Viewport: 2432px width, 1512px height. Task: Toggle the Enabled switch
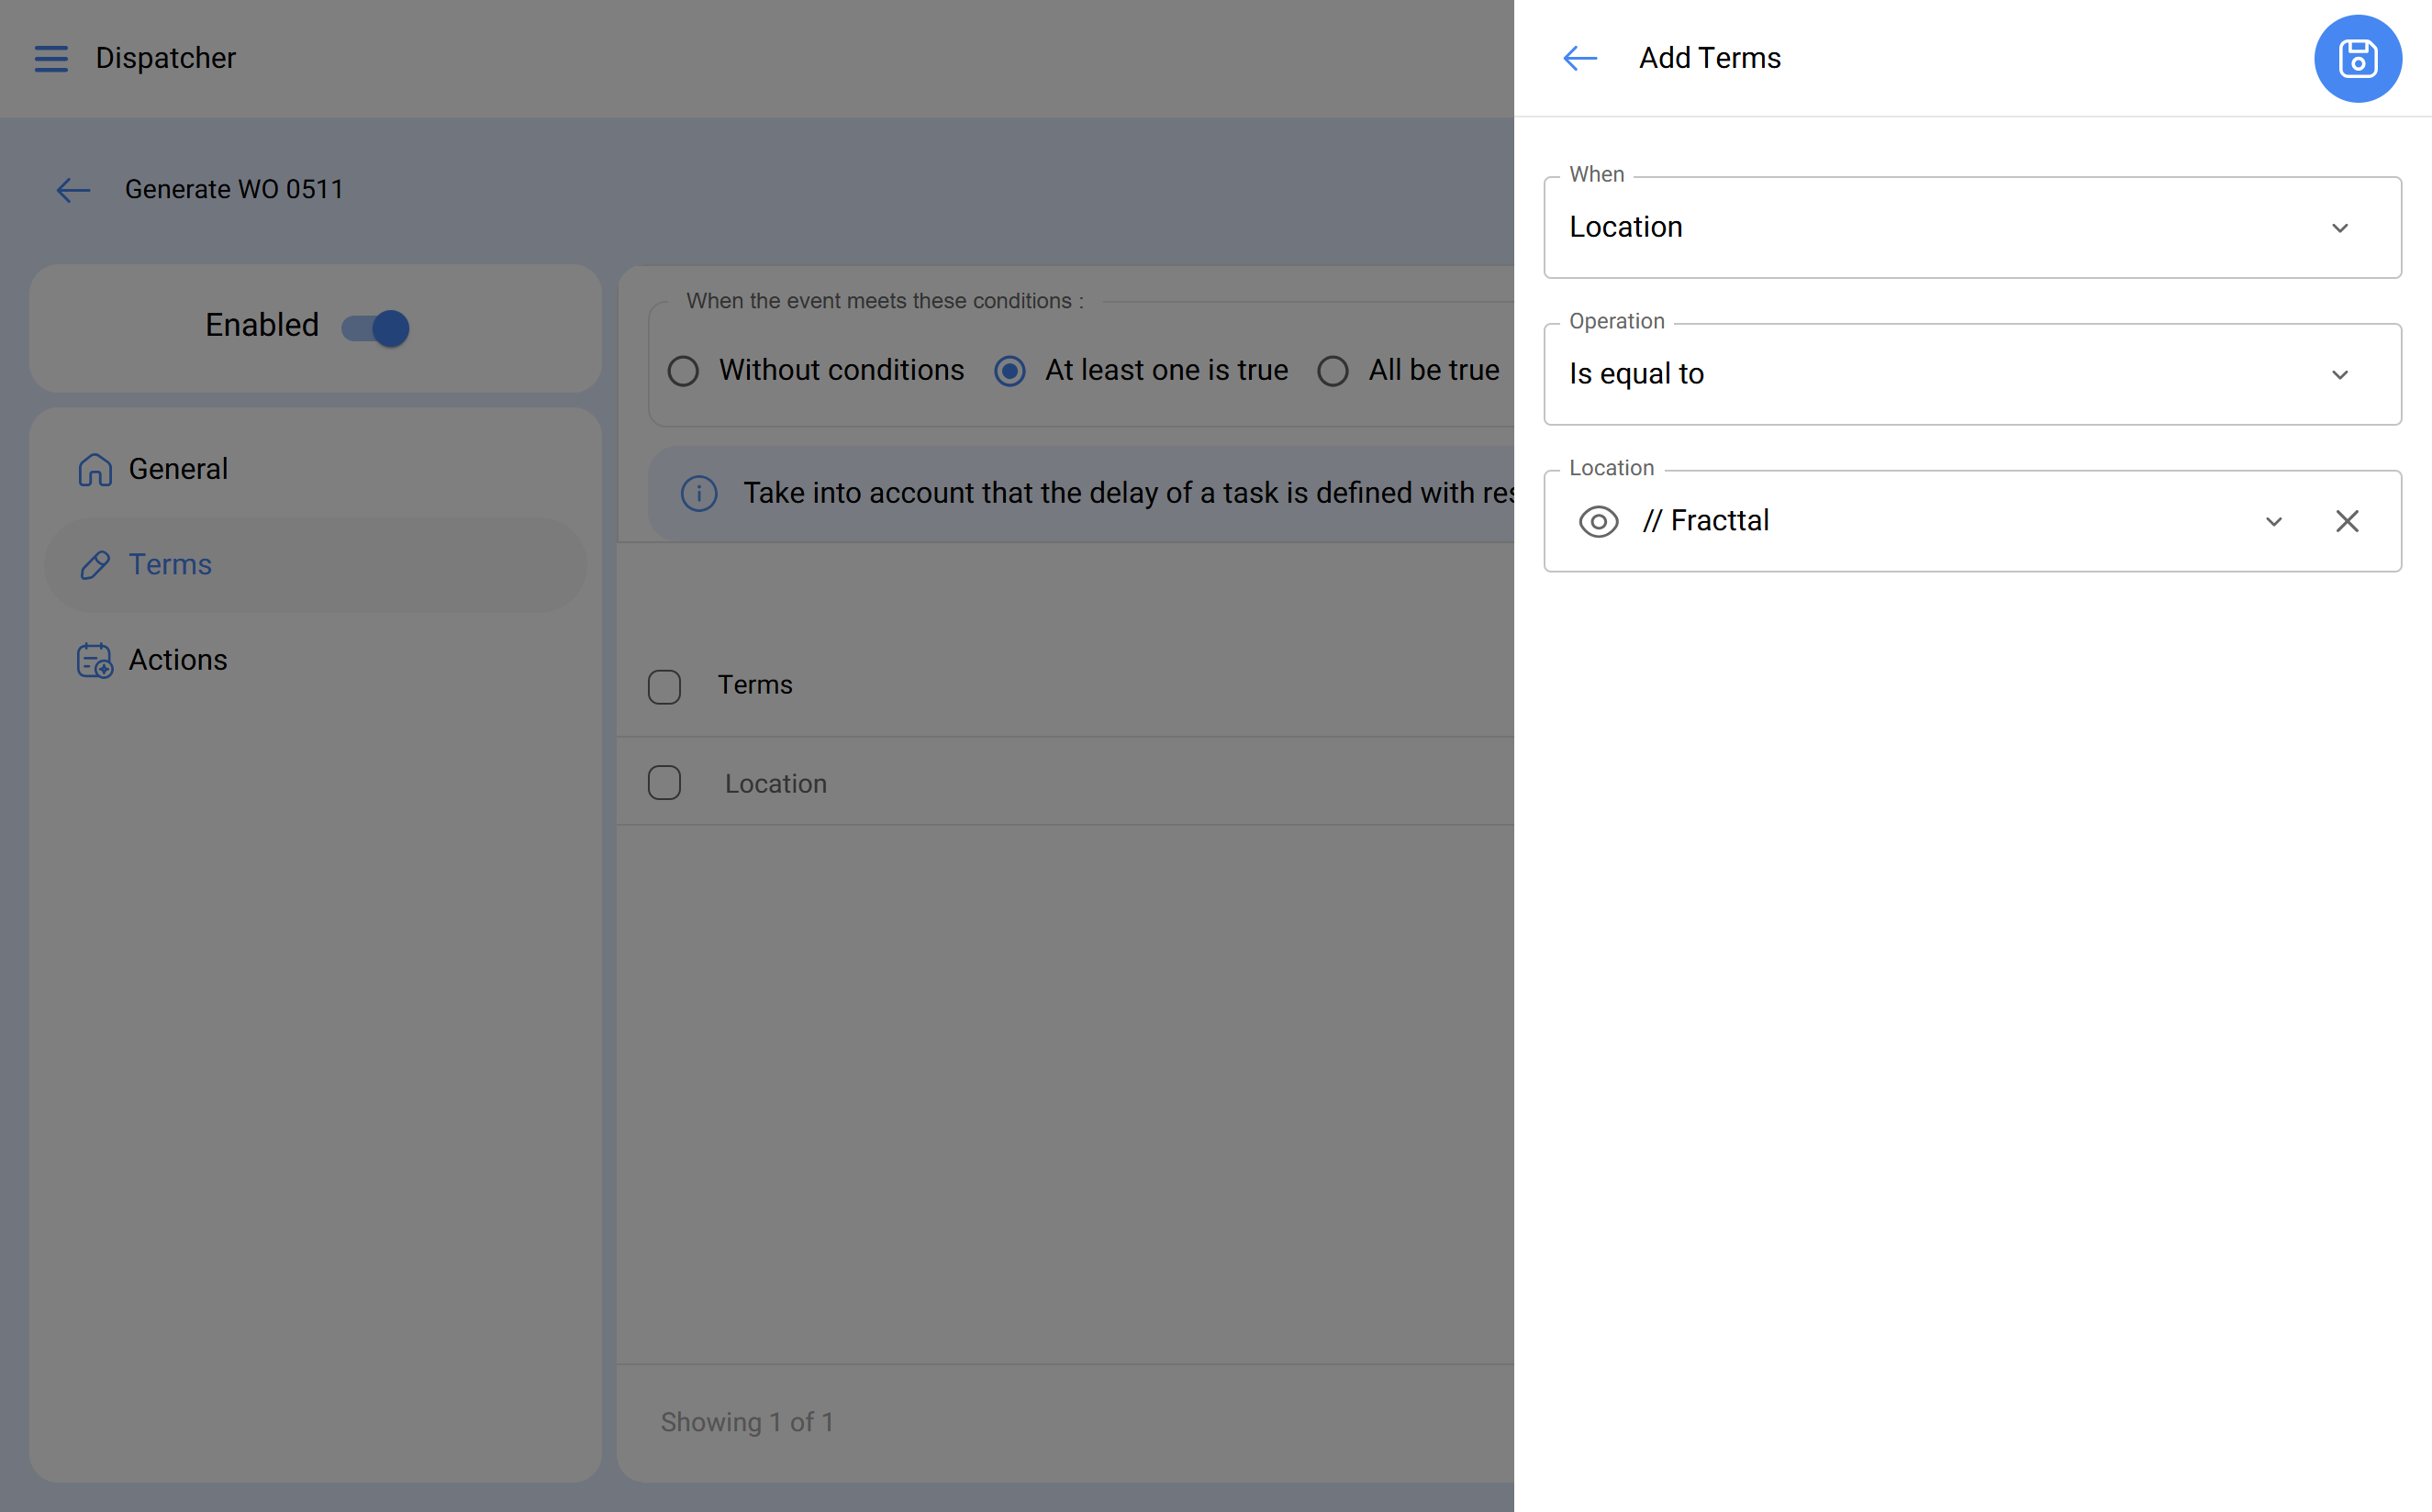coord(376,327)
